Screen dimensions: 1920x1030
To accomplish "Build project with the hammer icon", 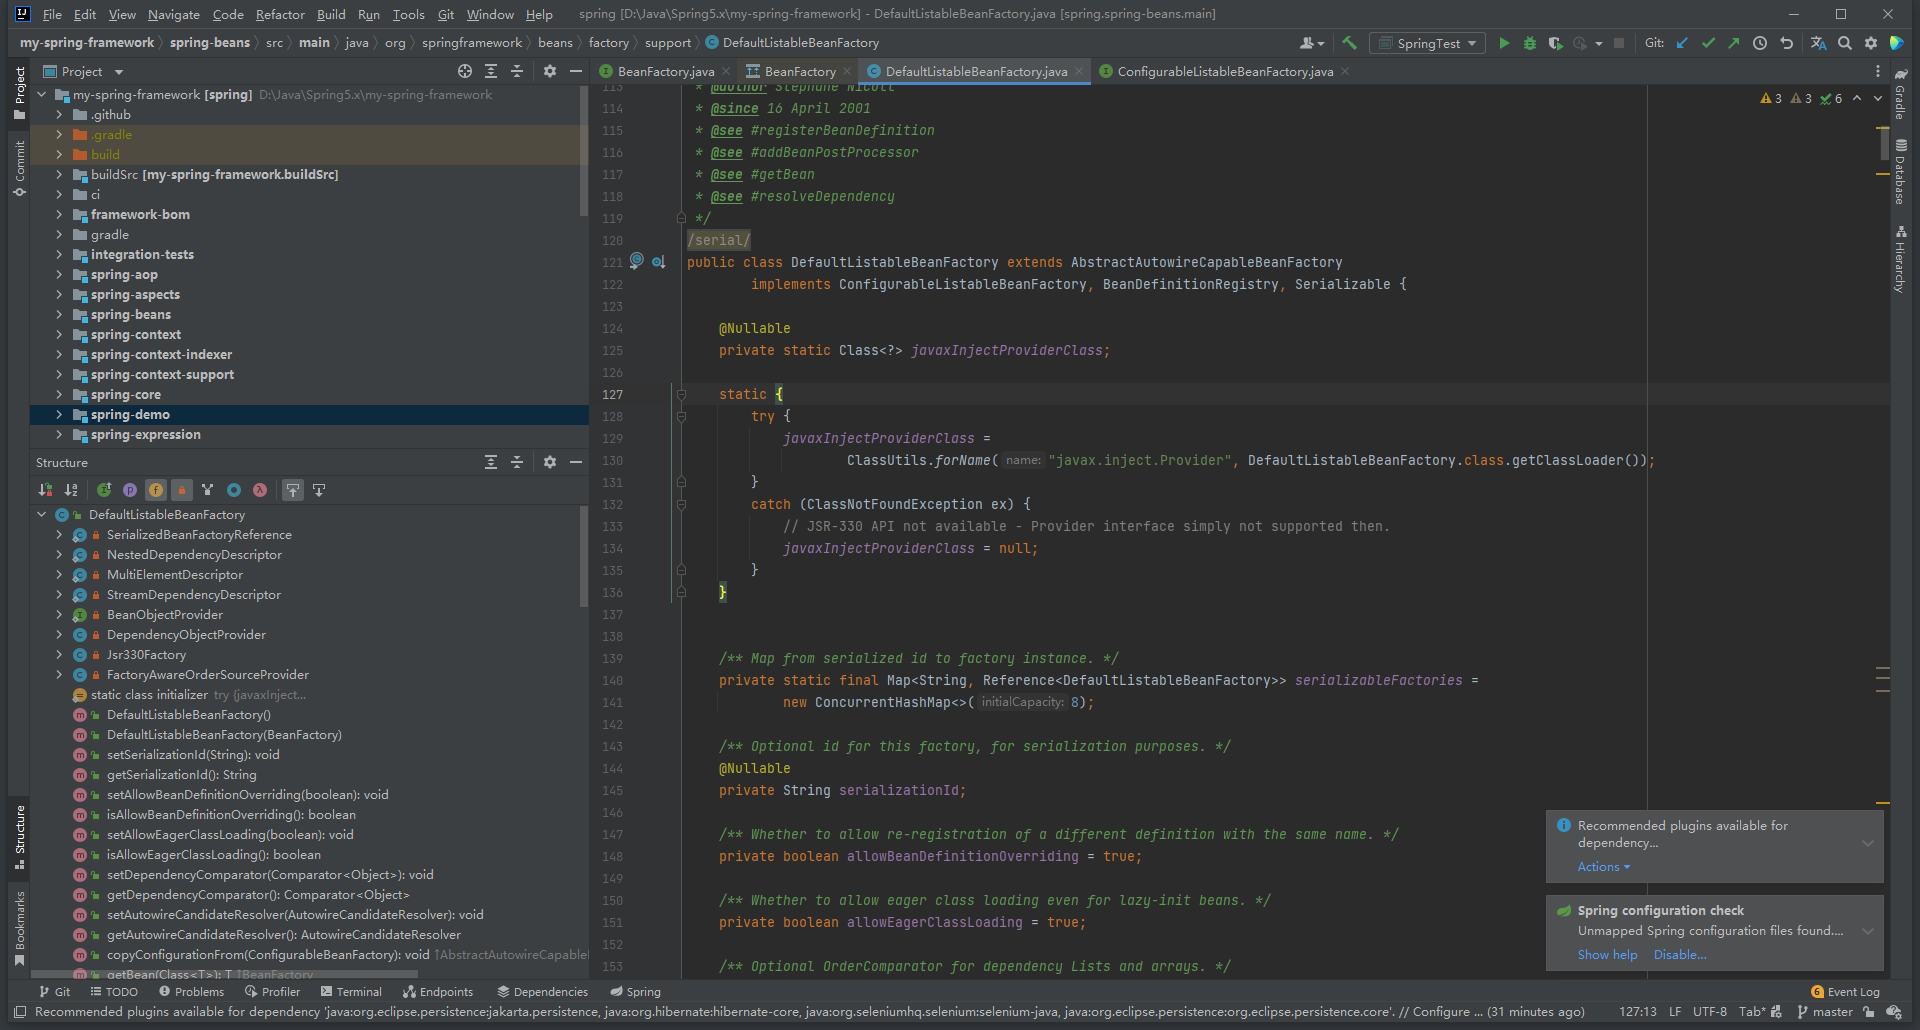I will coord(1349,43).
